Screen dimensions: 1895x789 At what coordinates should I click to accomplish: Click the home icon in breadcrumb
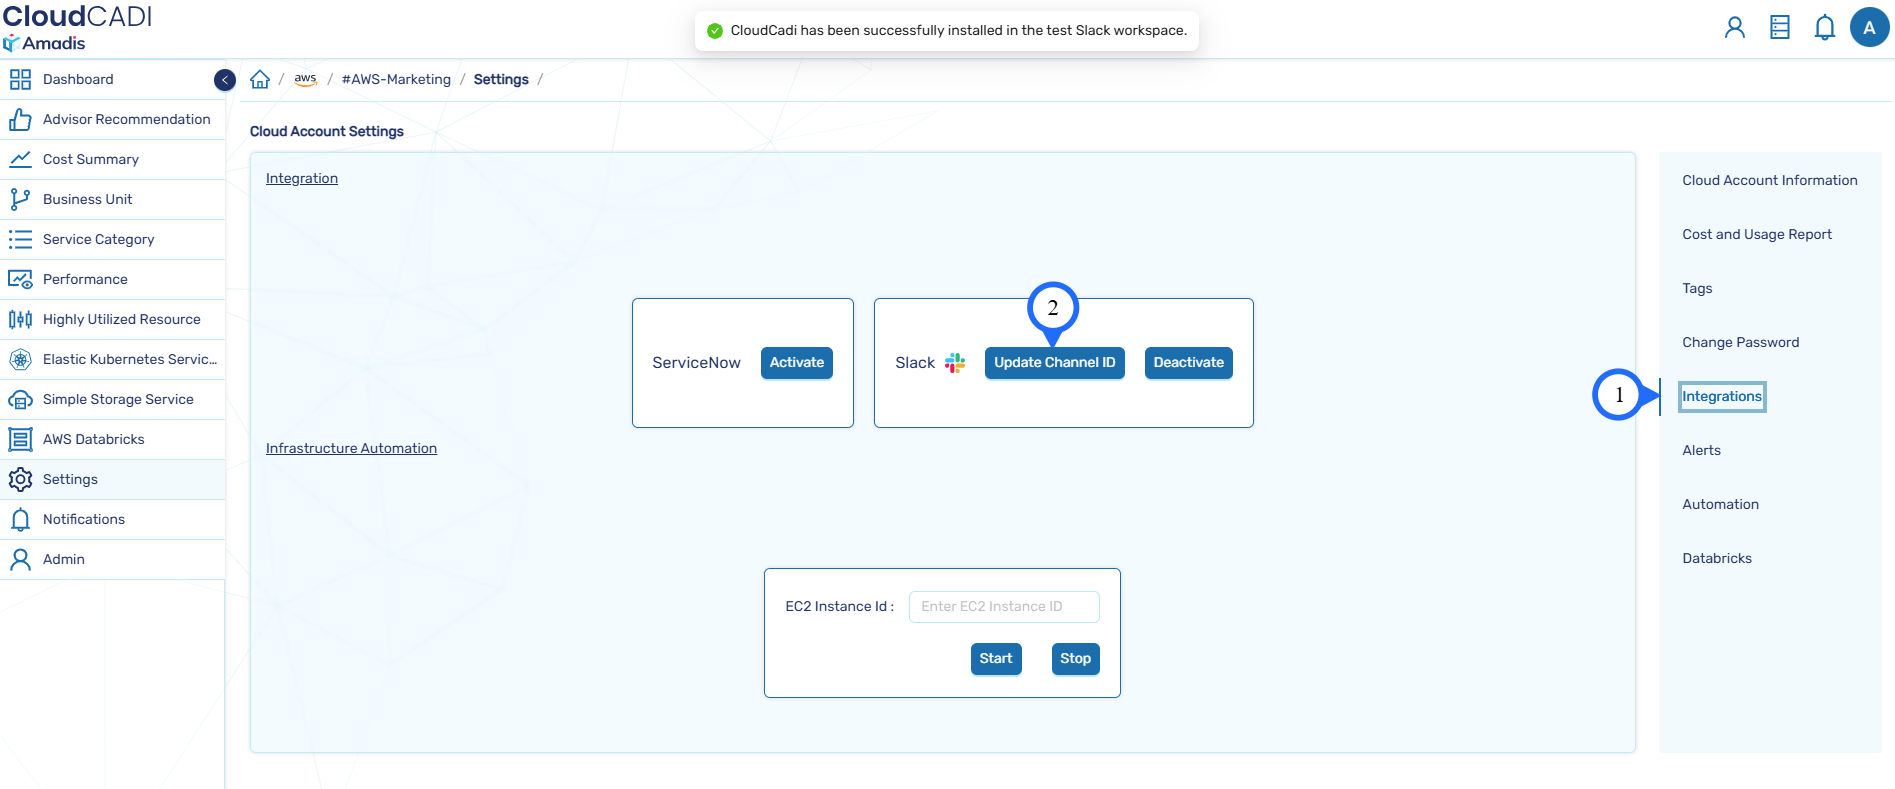pyautogui.click(x=260, y=80)
